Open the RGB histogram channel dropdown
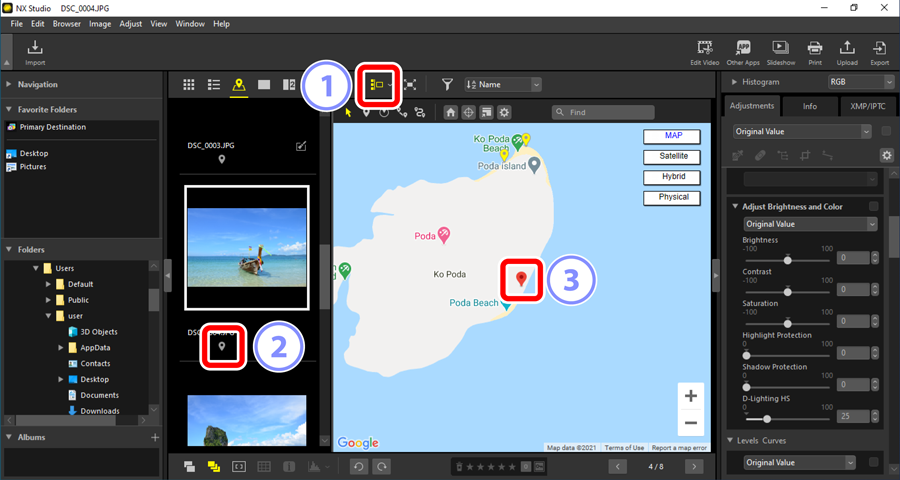 (x=861, y=82)
